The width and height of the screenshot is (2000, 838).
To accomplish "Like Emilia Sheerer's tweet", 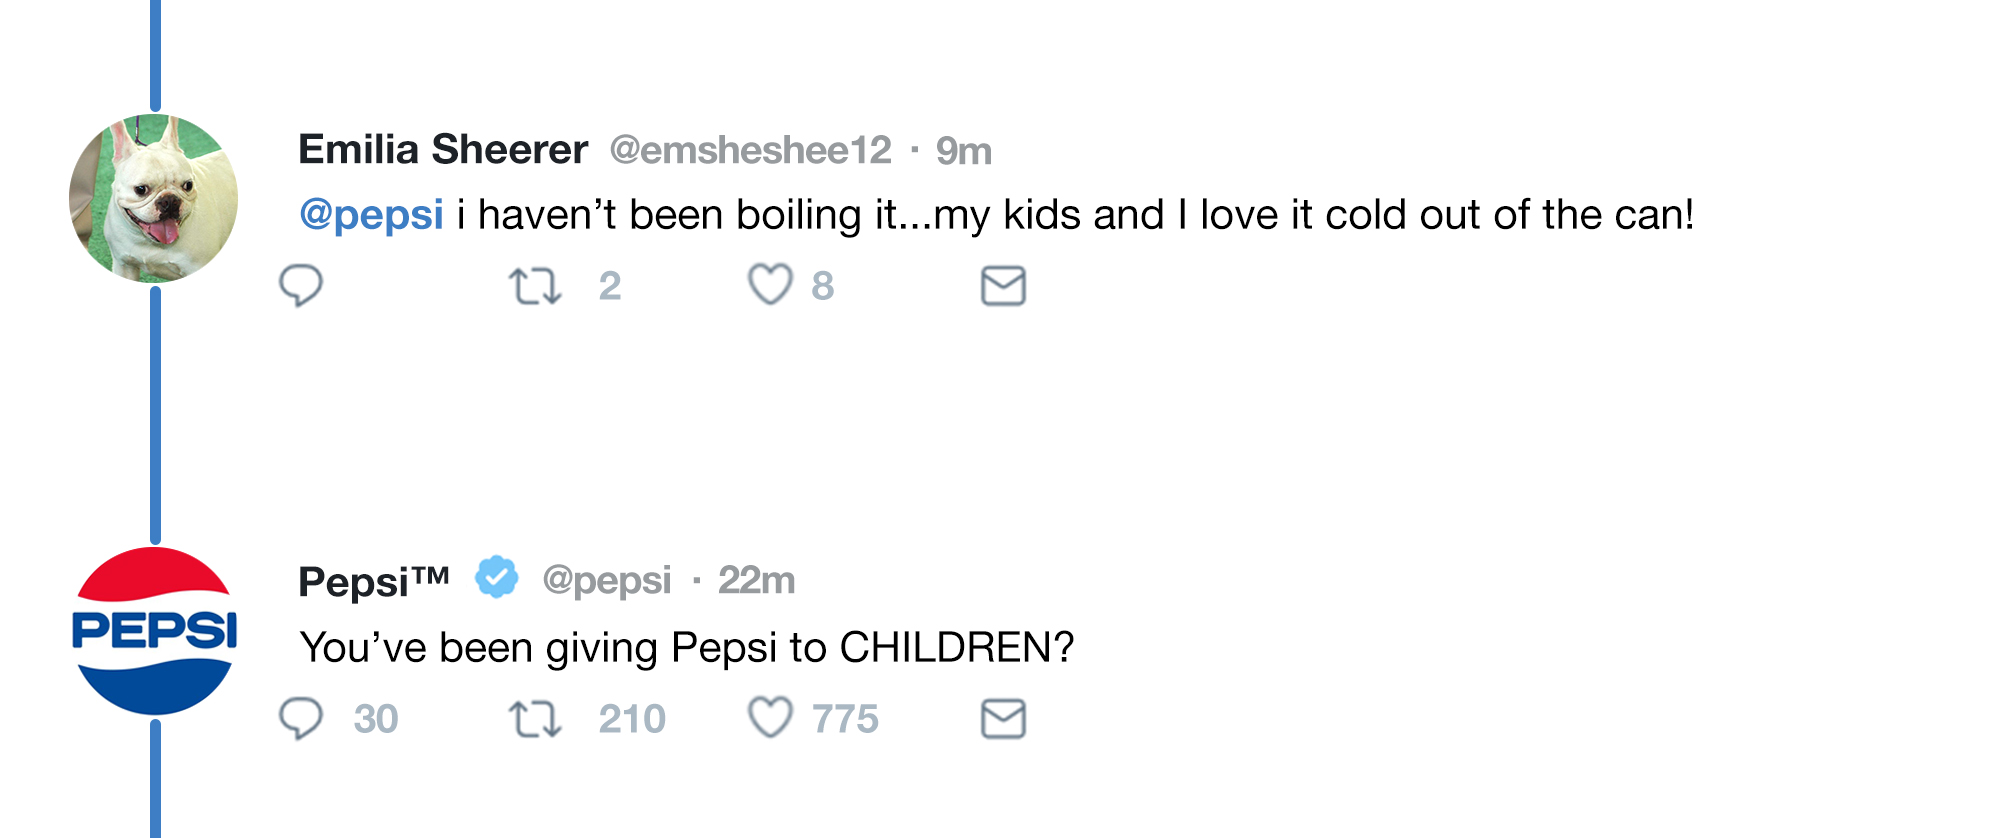I will click(770, 285).
